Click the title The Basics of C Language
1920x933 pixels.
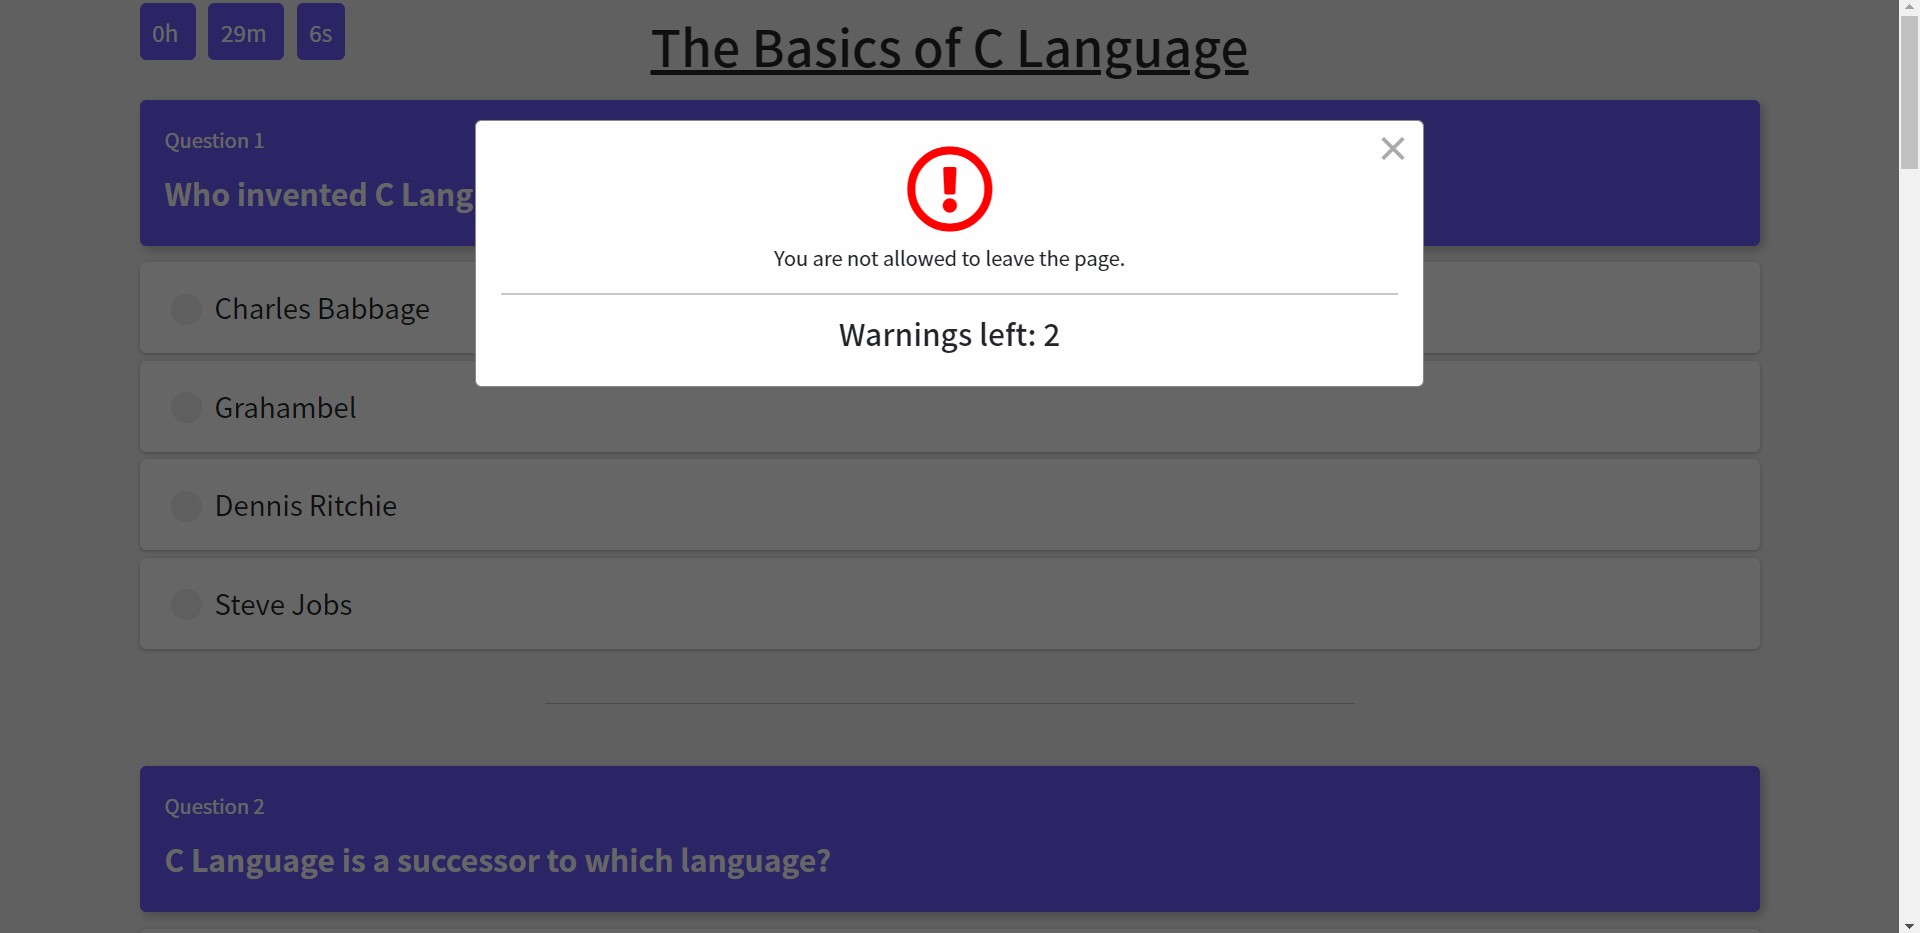[949, 49]
